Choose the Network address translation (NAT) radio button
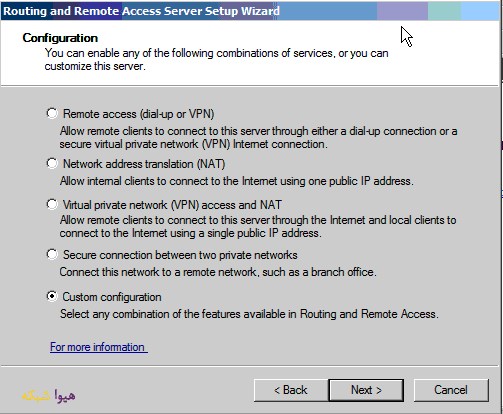 pyautogui.click(x=52, y=164)
